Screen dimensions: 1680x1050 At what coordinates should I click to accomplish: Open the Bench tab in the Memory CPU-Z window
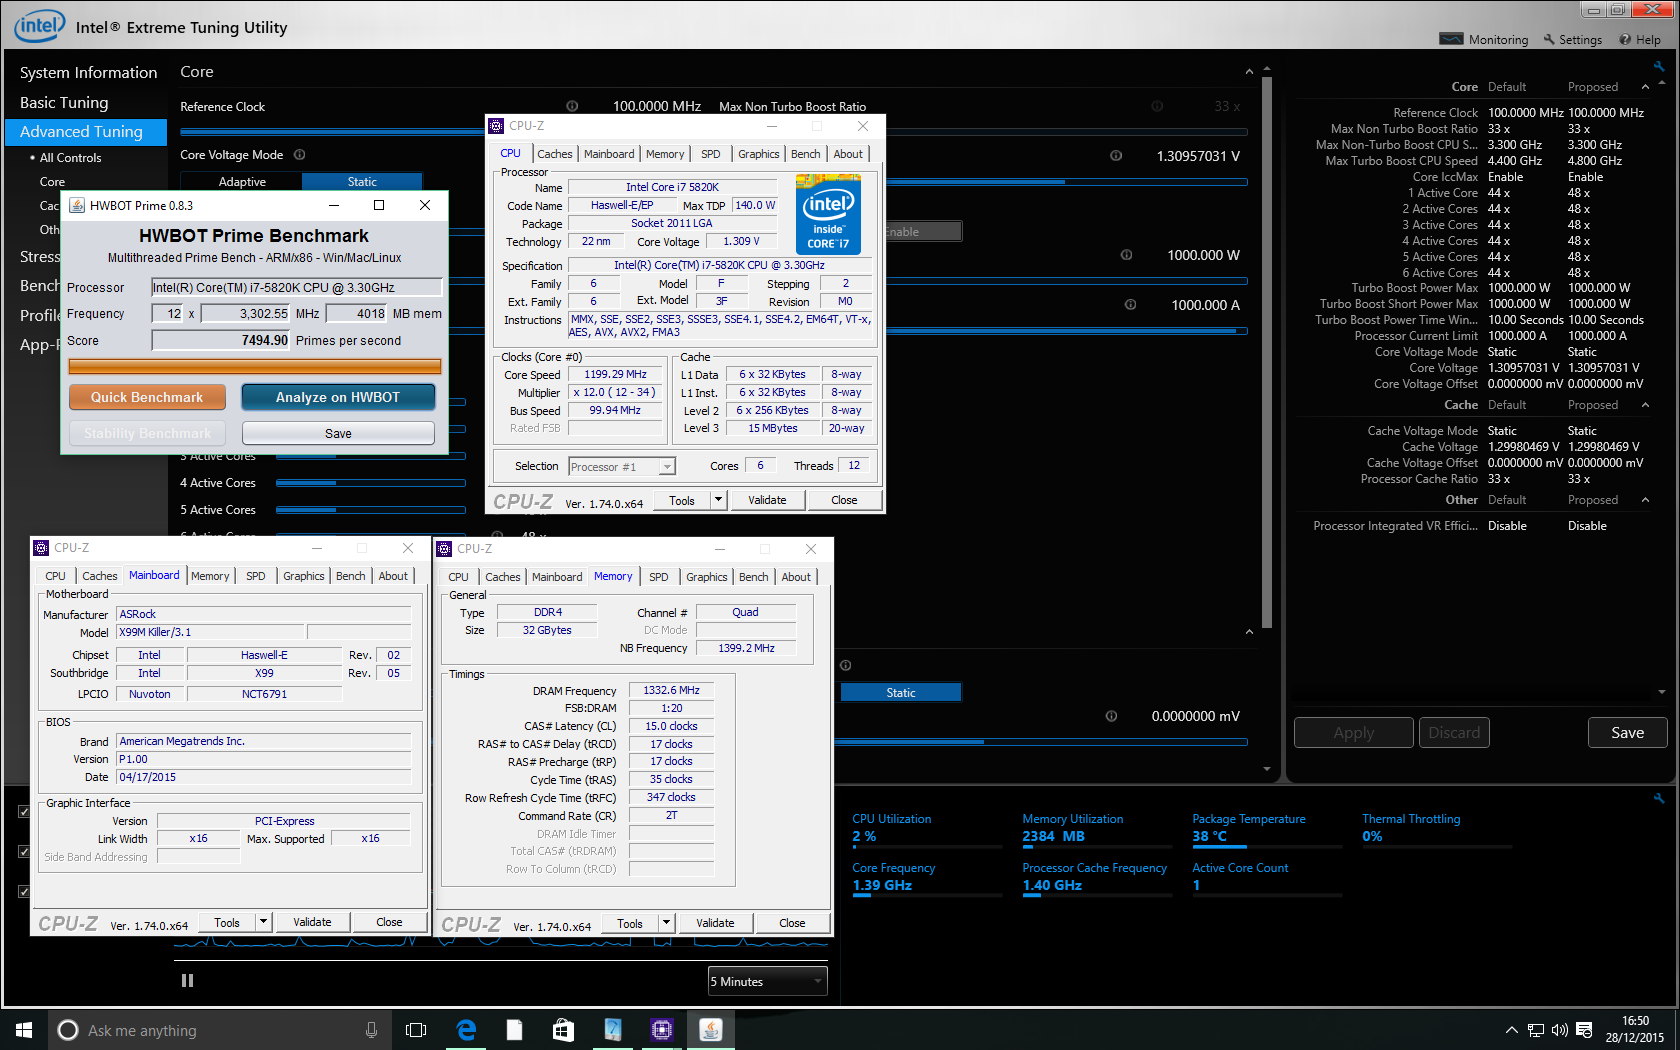[x=753, y=577]
